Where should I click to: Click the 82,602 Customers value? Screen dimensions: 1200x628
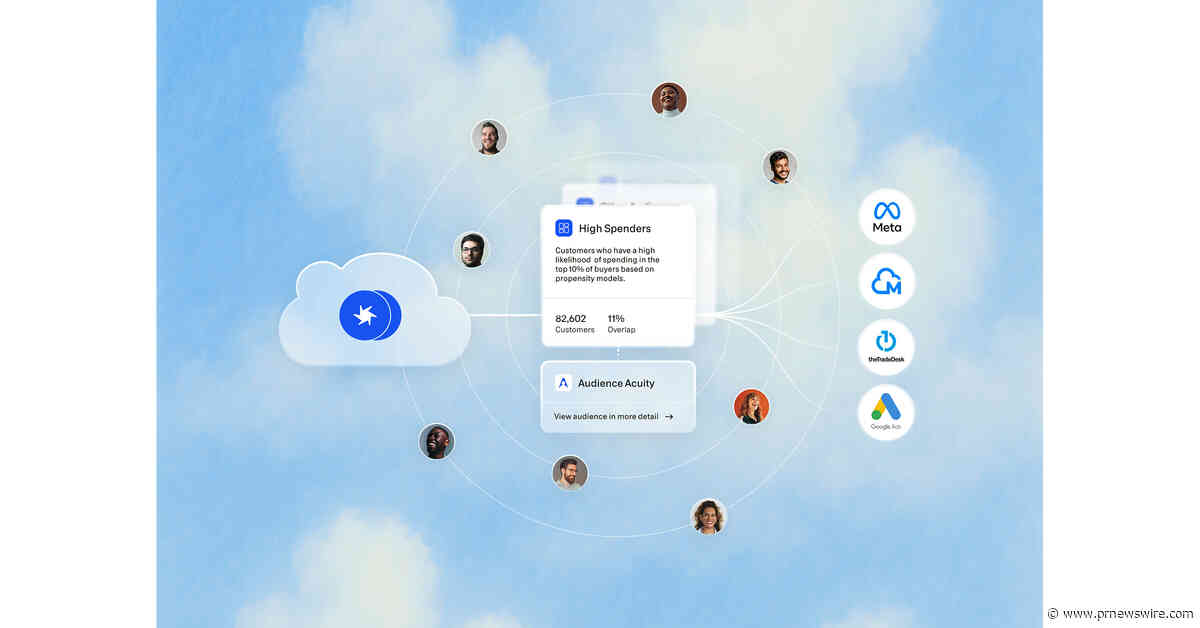tap(575, 323)
